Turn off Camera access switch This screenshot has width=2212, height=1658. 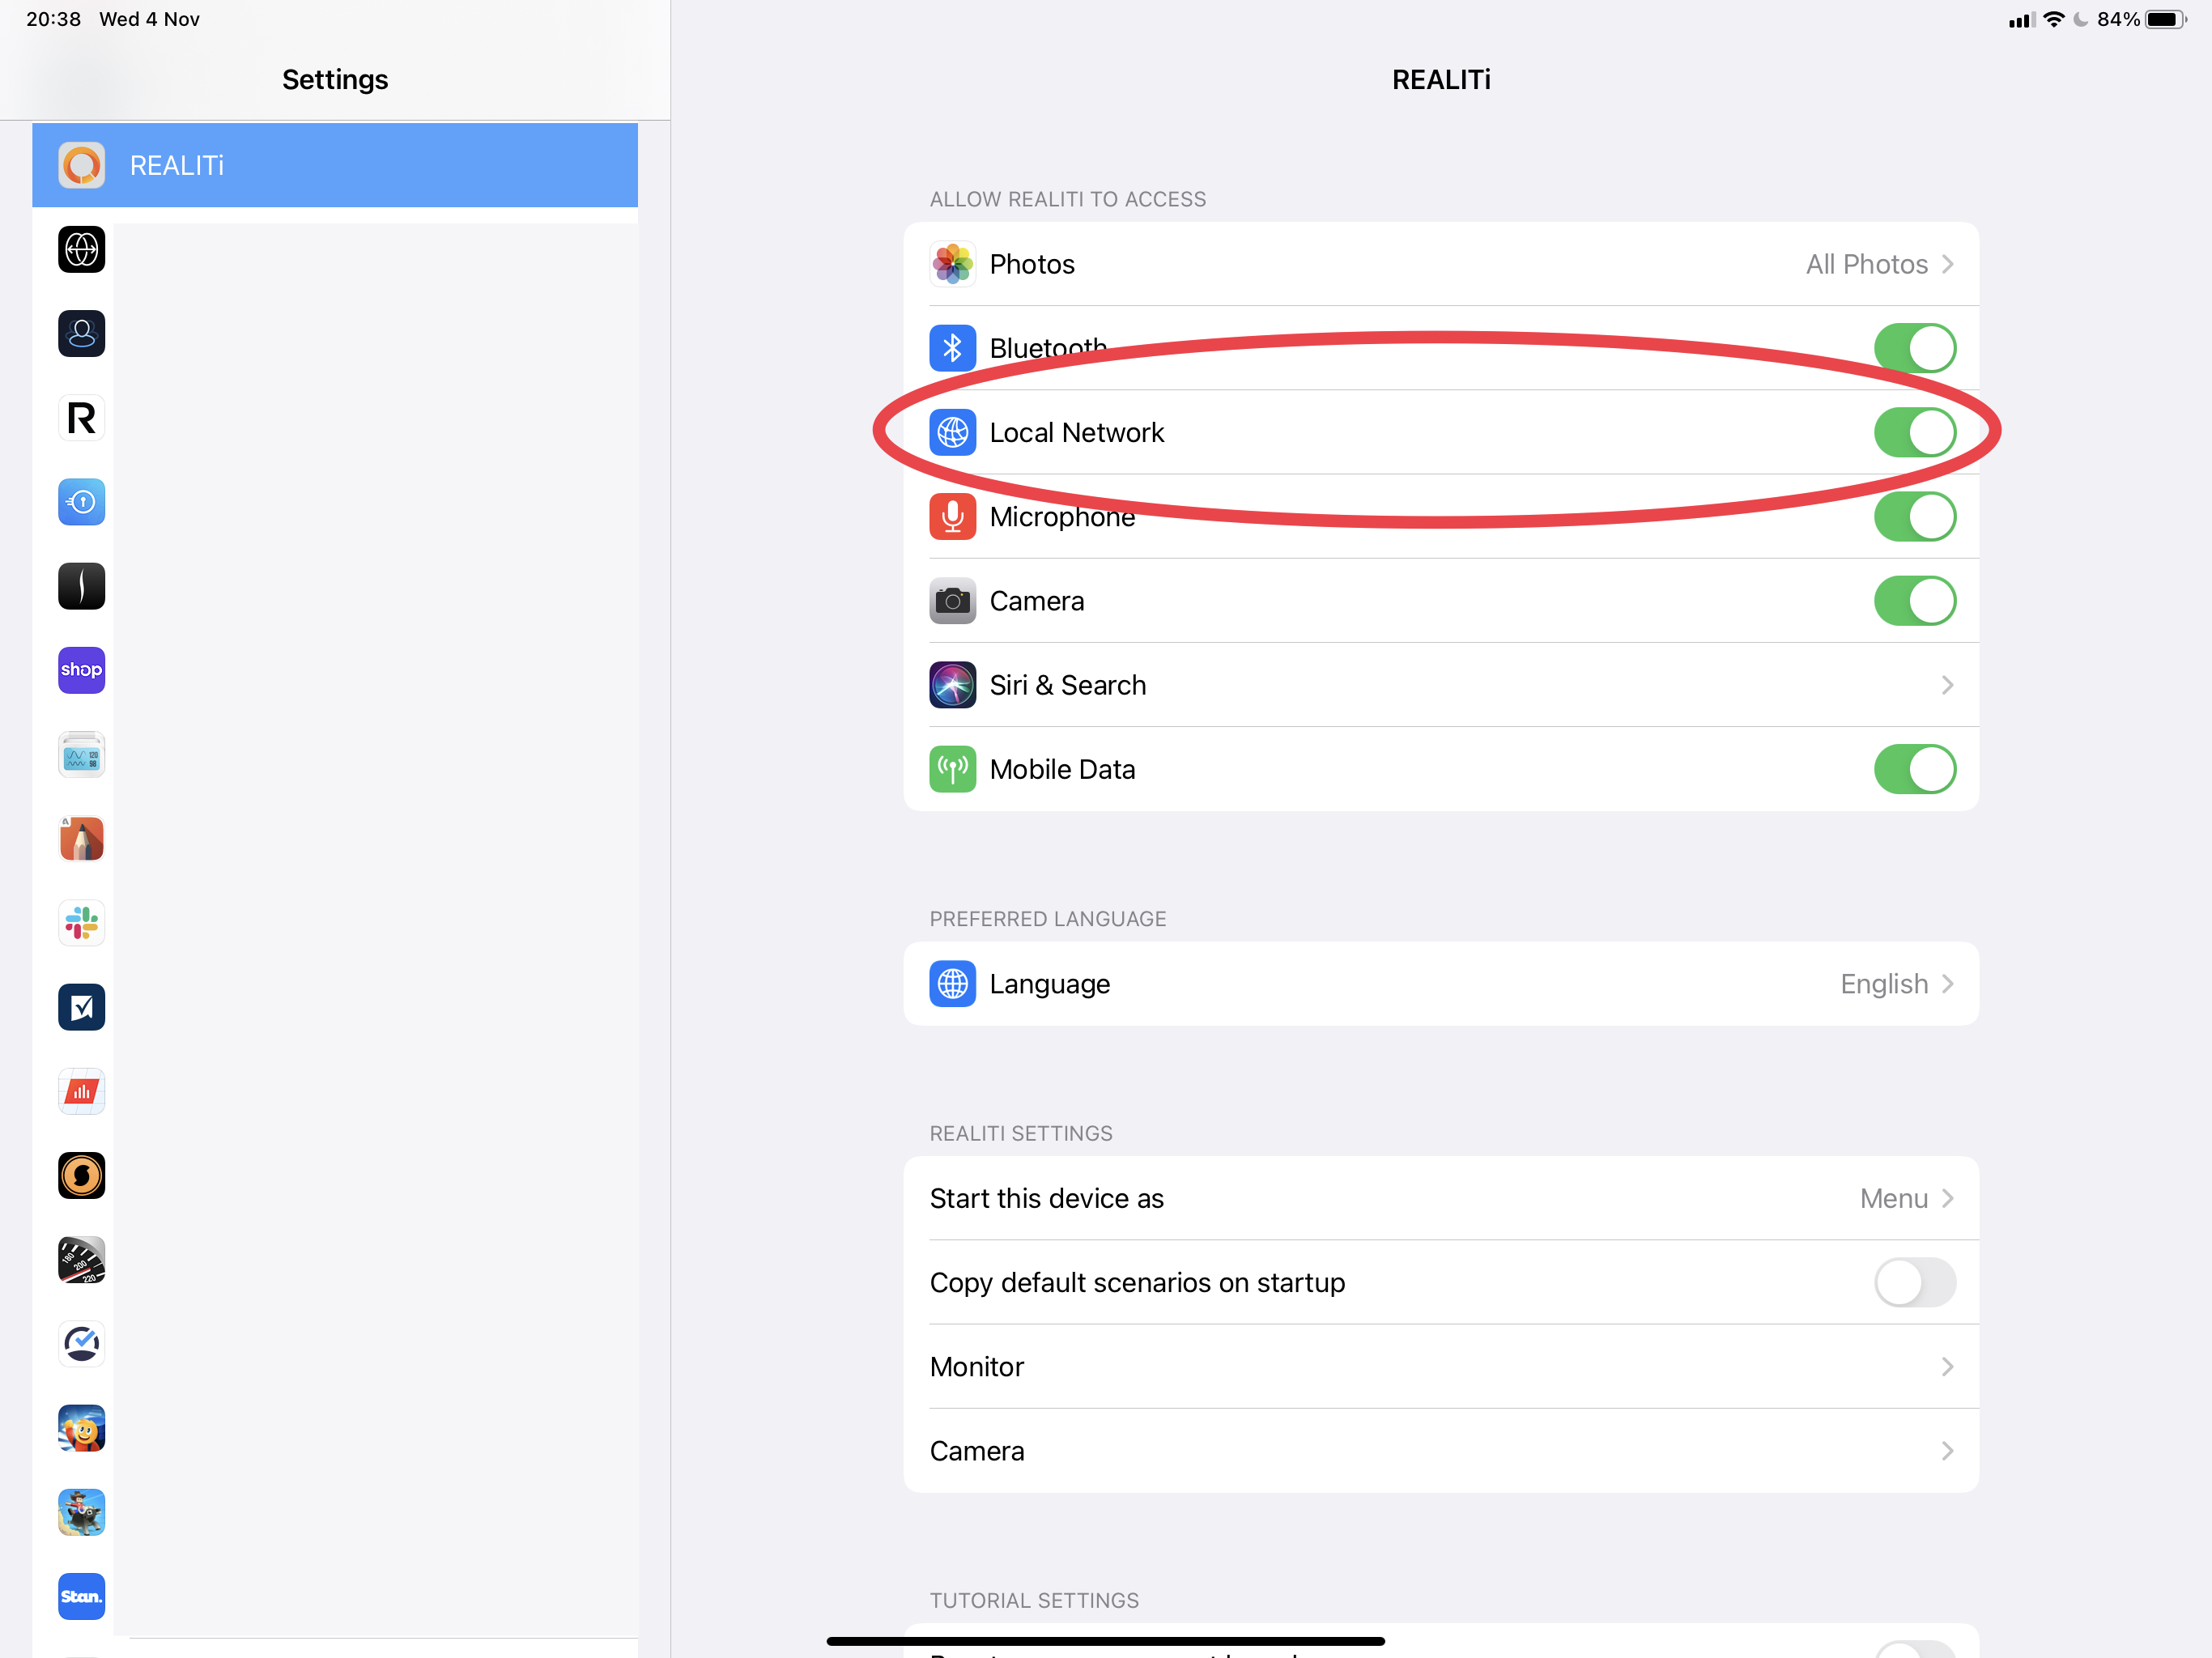pyautogui.click(x=1914, y=601)
